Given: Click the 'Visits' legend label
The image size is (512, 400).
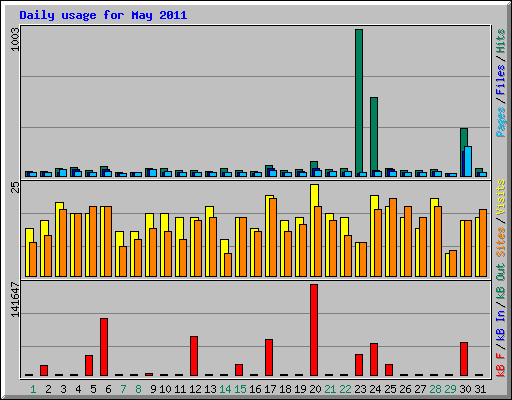Looking at the screenshot, I should click(x=501, y=198).
